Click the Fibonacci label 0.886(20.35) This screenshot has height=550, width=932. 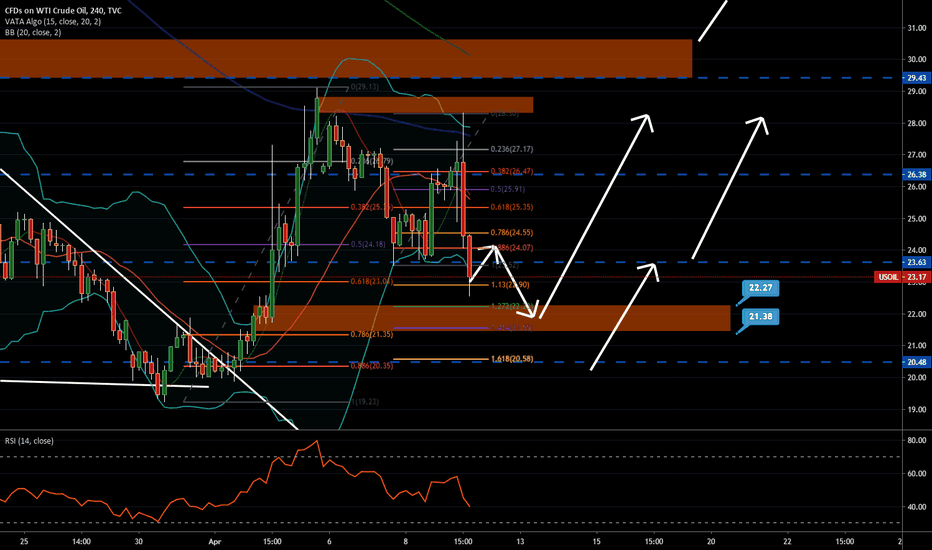click(x=371, y=366)
